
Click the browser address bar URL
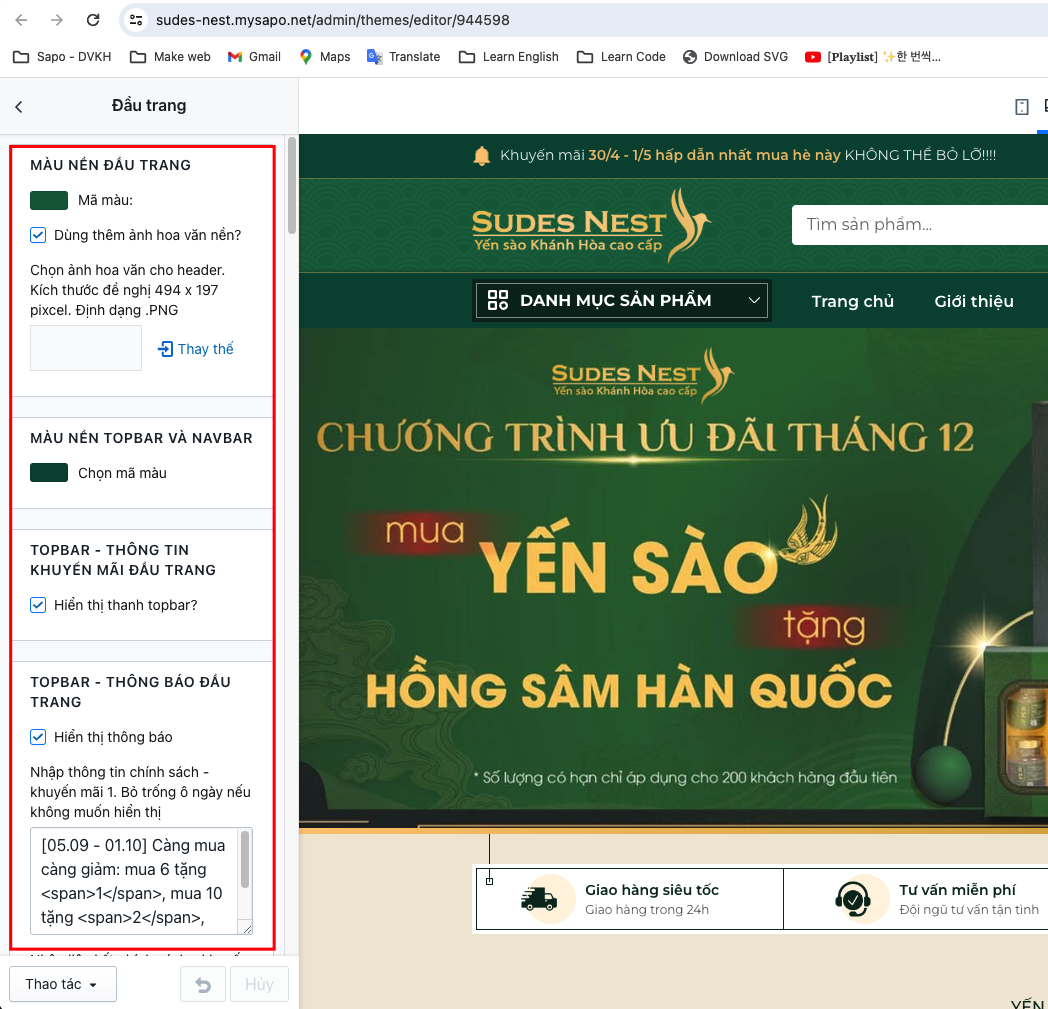333,20
